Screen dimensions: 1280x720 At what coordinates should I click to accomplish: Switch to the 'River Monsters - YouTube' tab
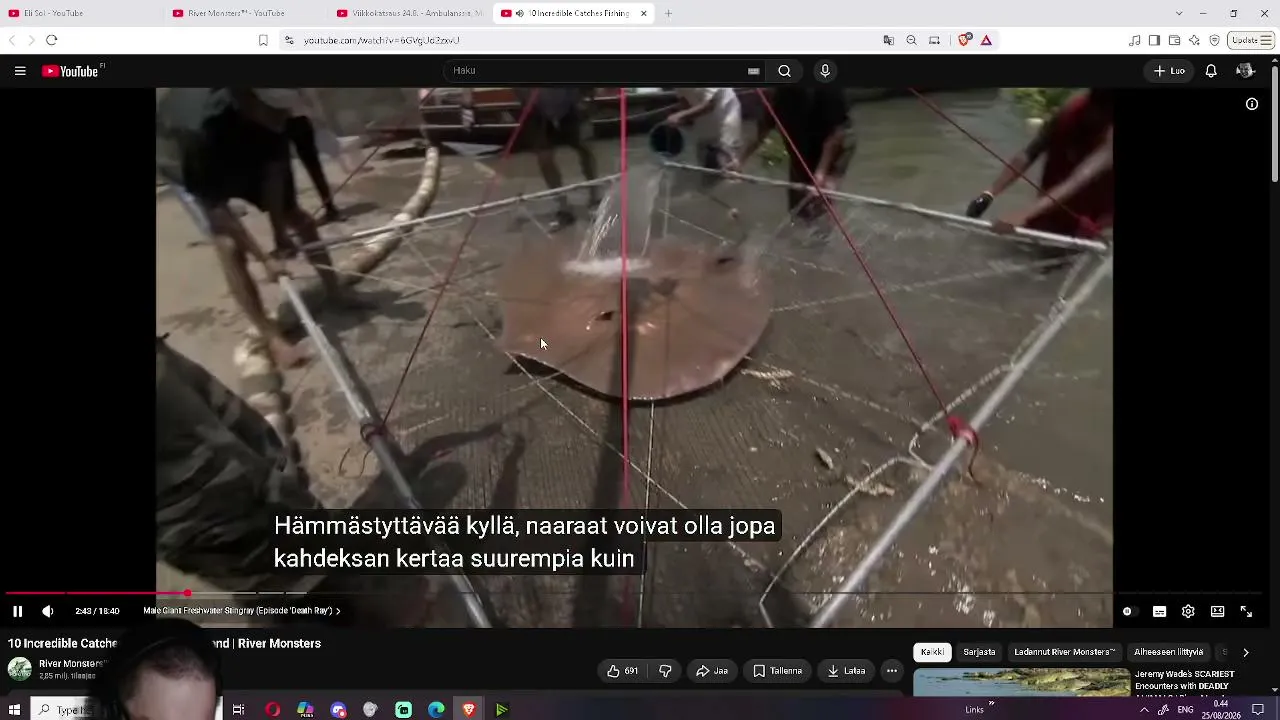[x=245, y=13]
